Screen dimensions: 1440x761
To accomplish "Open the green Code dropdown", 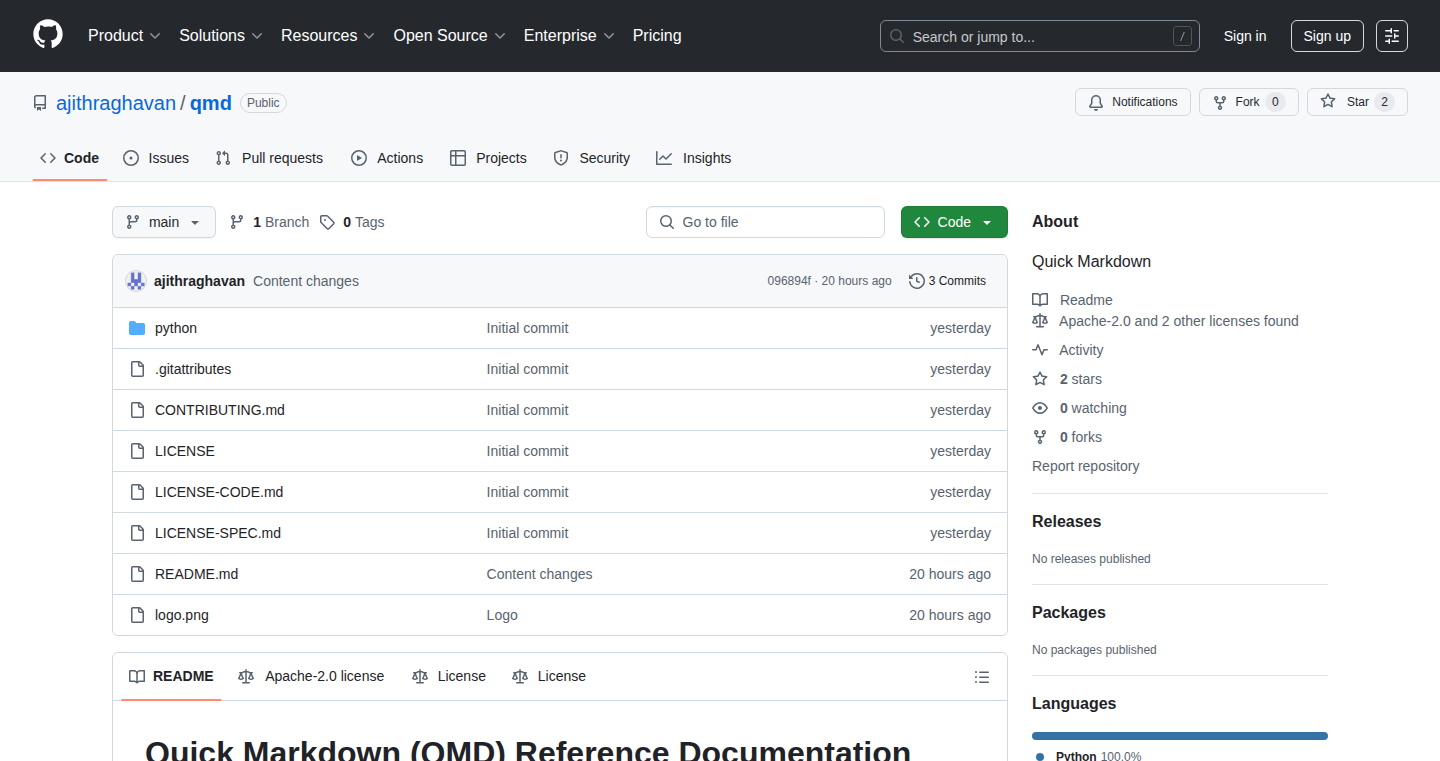I will [x=954, y=222].
